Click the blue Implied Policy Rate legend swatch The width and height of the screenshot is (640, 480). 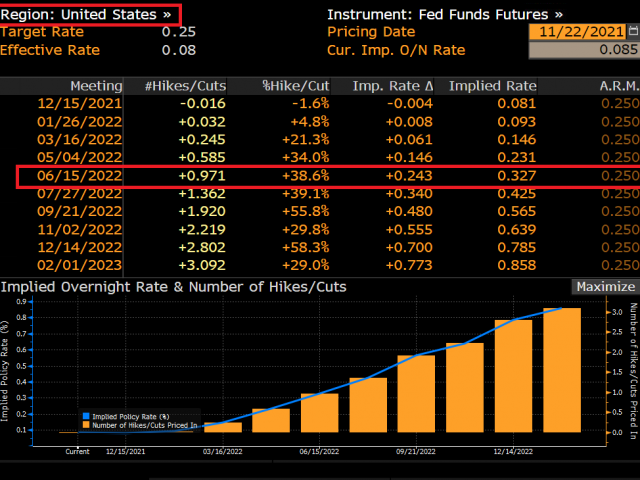86,415
